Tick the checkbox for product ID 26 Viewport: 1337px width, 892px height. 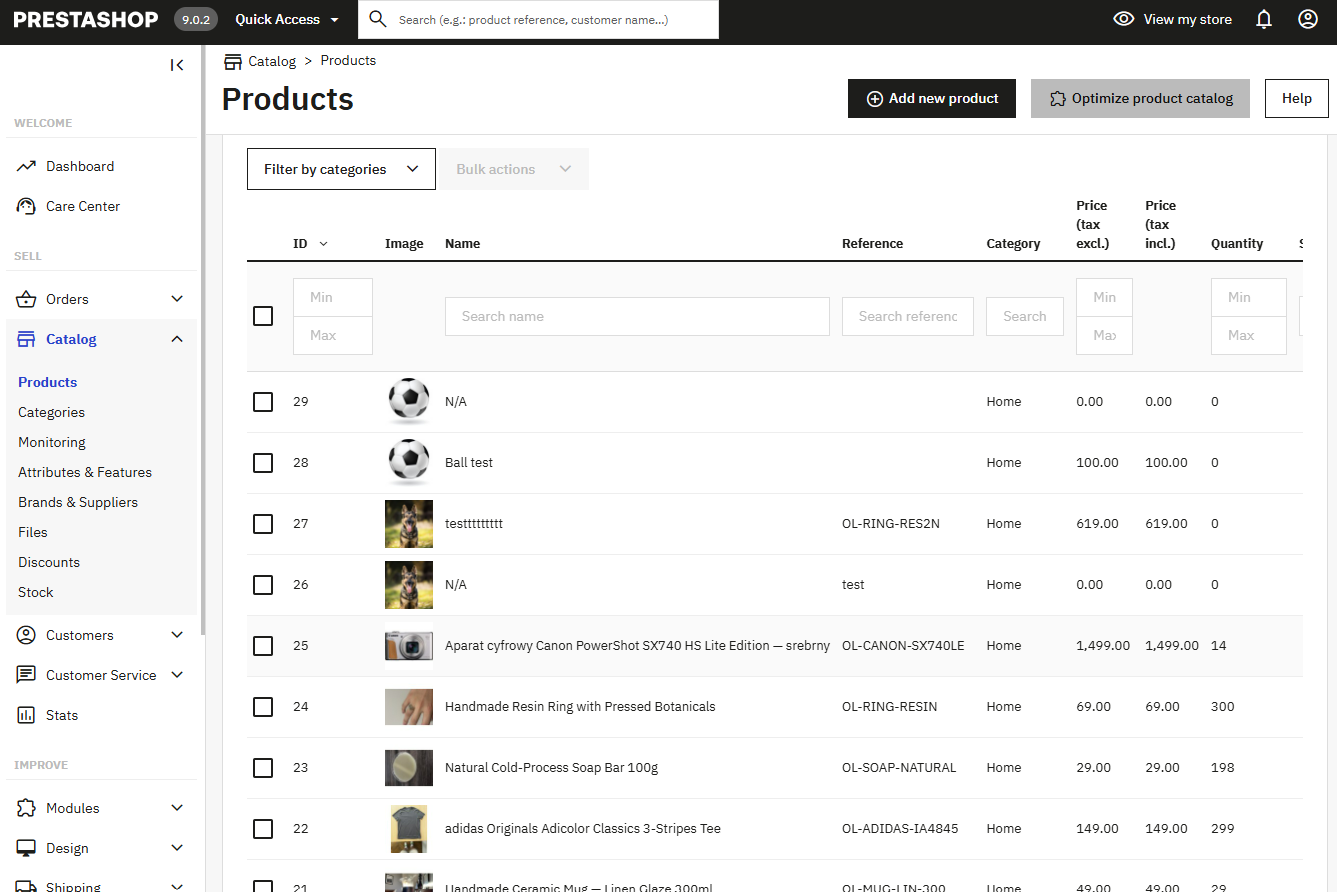[263, 585]
